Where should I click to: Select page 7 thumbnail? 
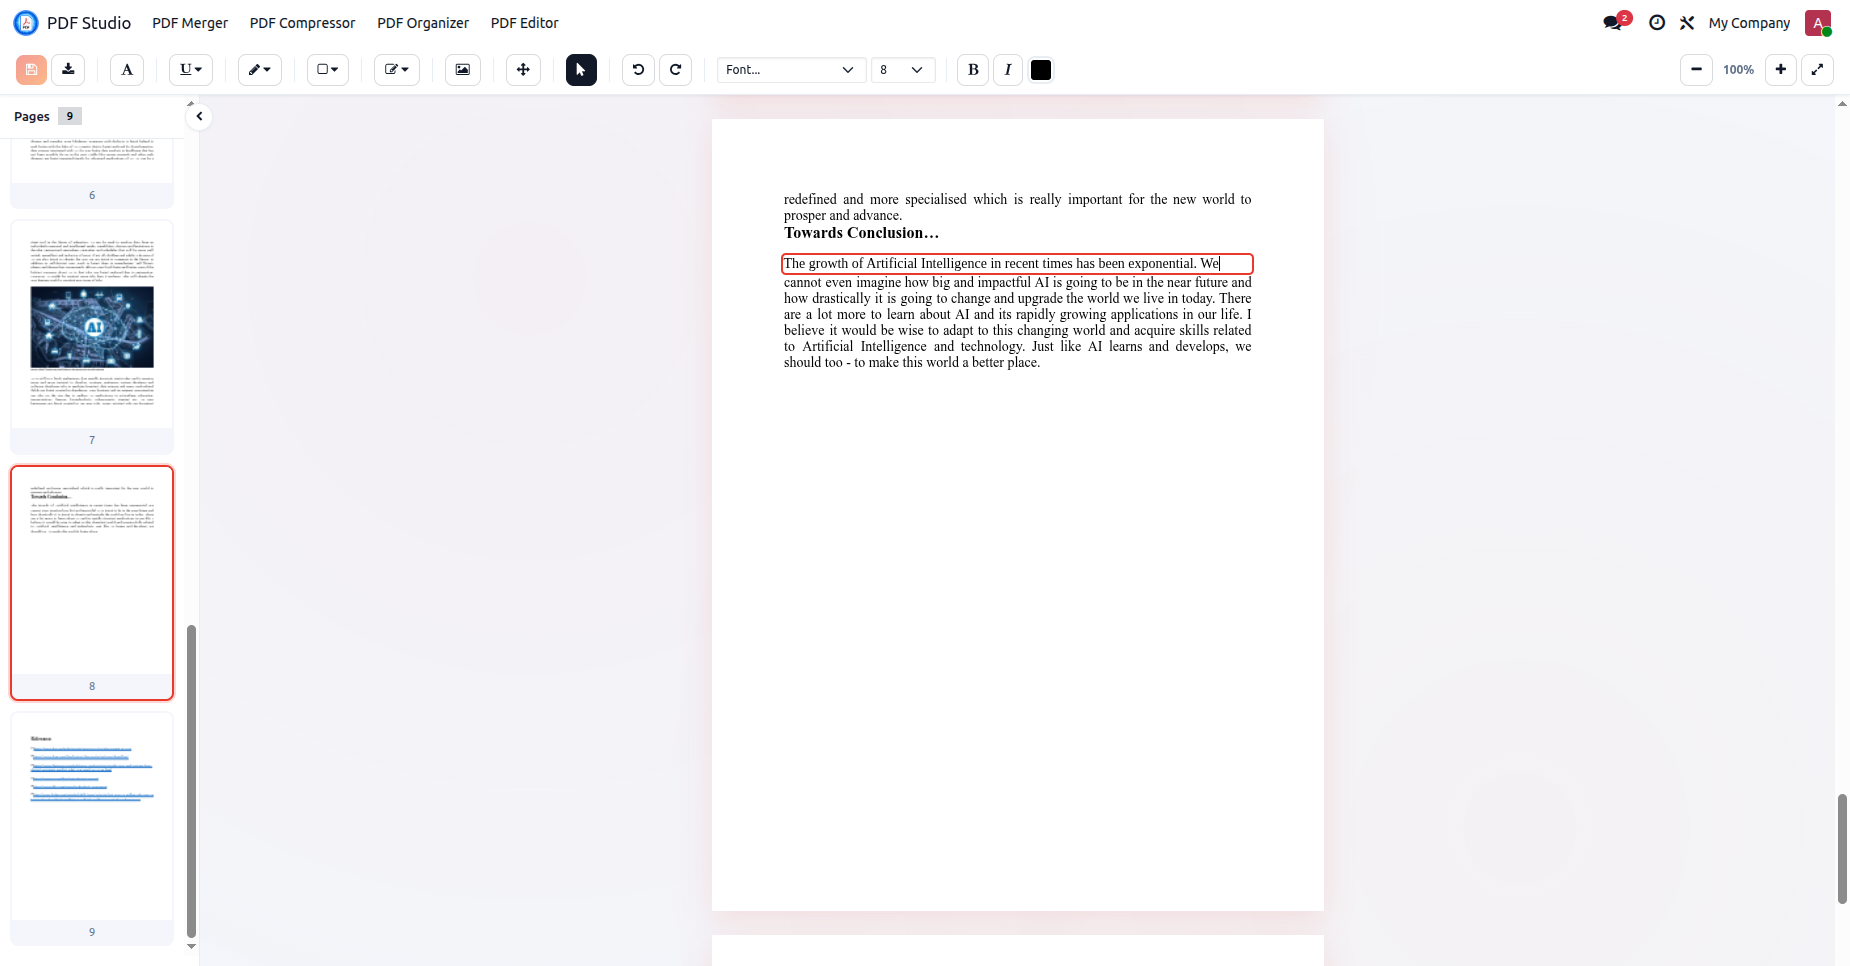pyautogui.click(x=92, y=337)
